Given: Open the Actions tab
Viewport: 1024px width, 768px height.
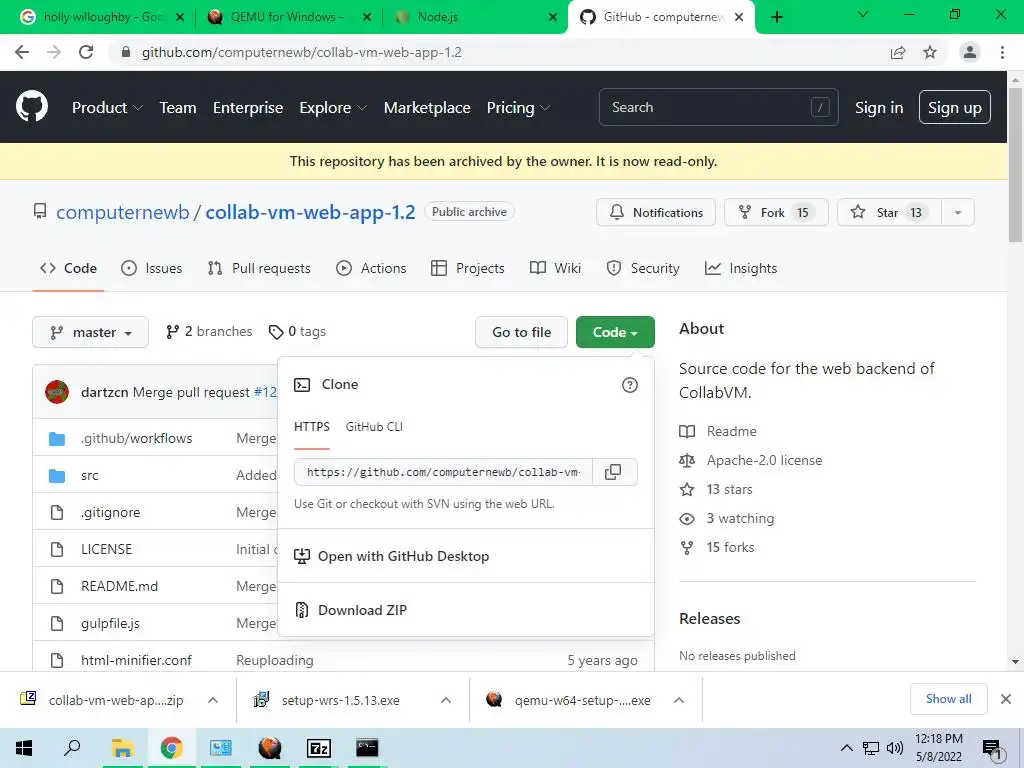Looking at the screenshot, I should coord(371,268).
